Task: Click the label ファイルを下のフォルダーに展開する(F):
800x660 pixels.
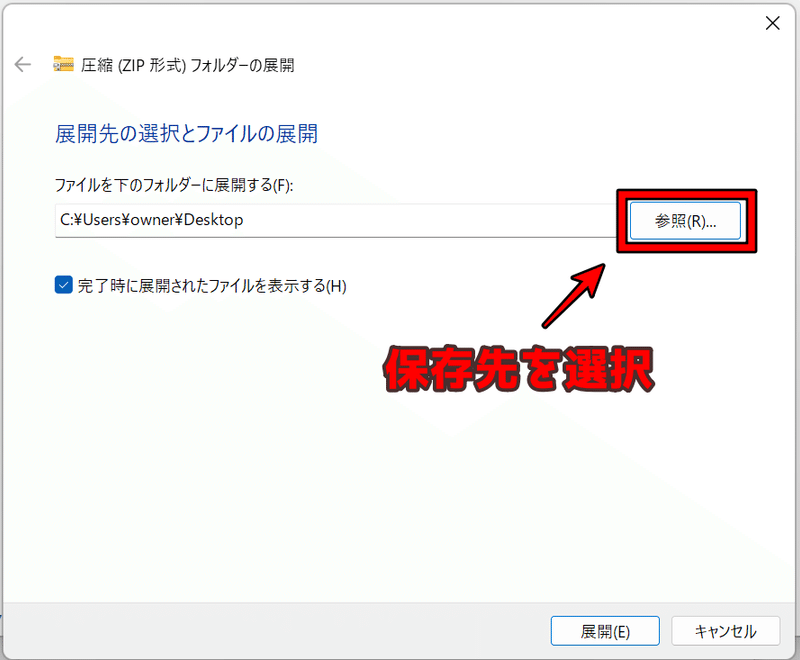Action: pyautogui.click(x=174, y=185)
